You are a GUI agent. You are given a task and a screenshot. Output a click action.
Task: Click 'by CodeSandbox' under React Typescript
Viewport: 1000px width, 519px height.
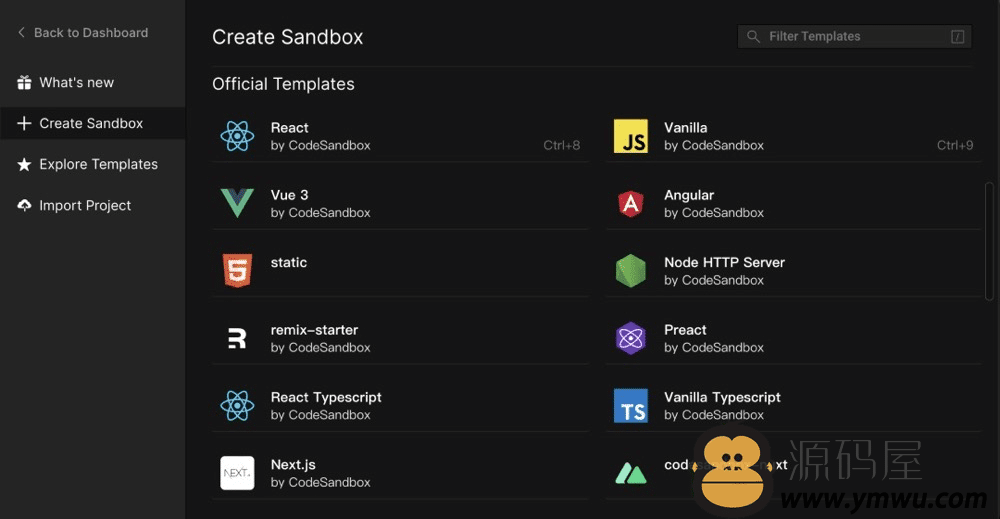click(x=320, y=415)
